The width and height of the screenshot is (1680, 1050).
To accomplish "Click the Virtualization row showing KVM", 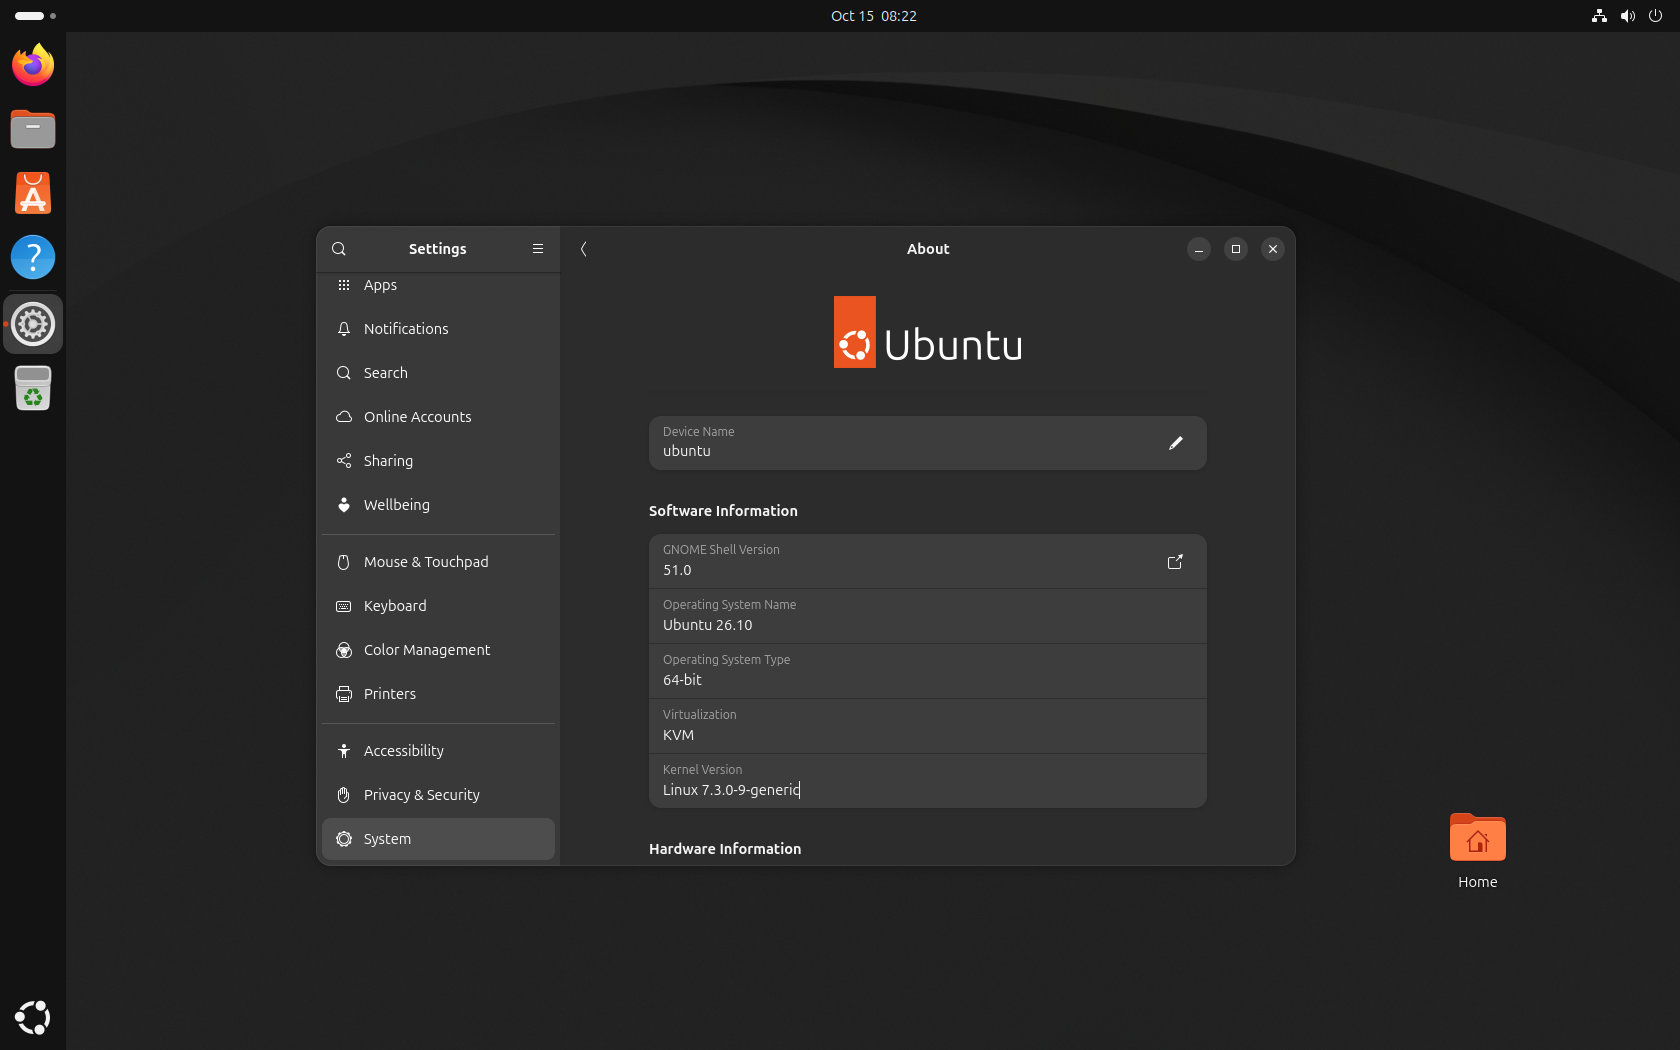I will (927, 726).
